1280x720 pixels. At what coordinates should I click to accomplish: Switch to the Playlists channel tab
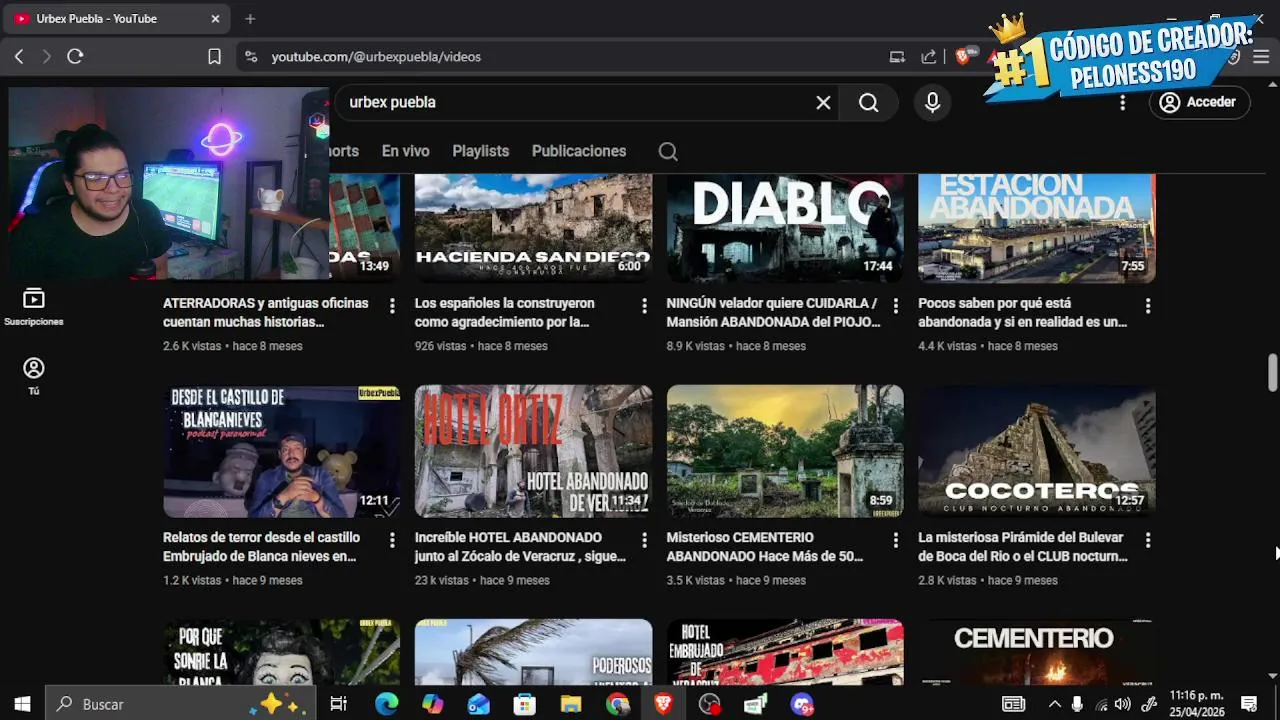(x=480, y=151)
